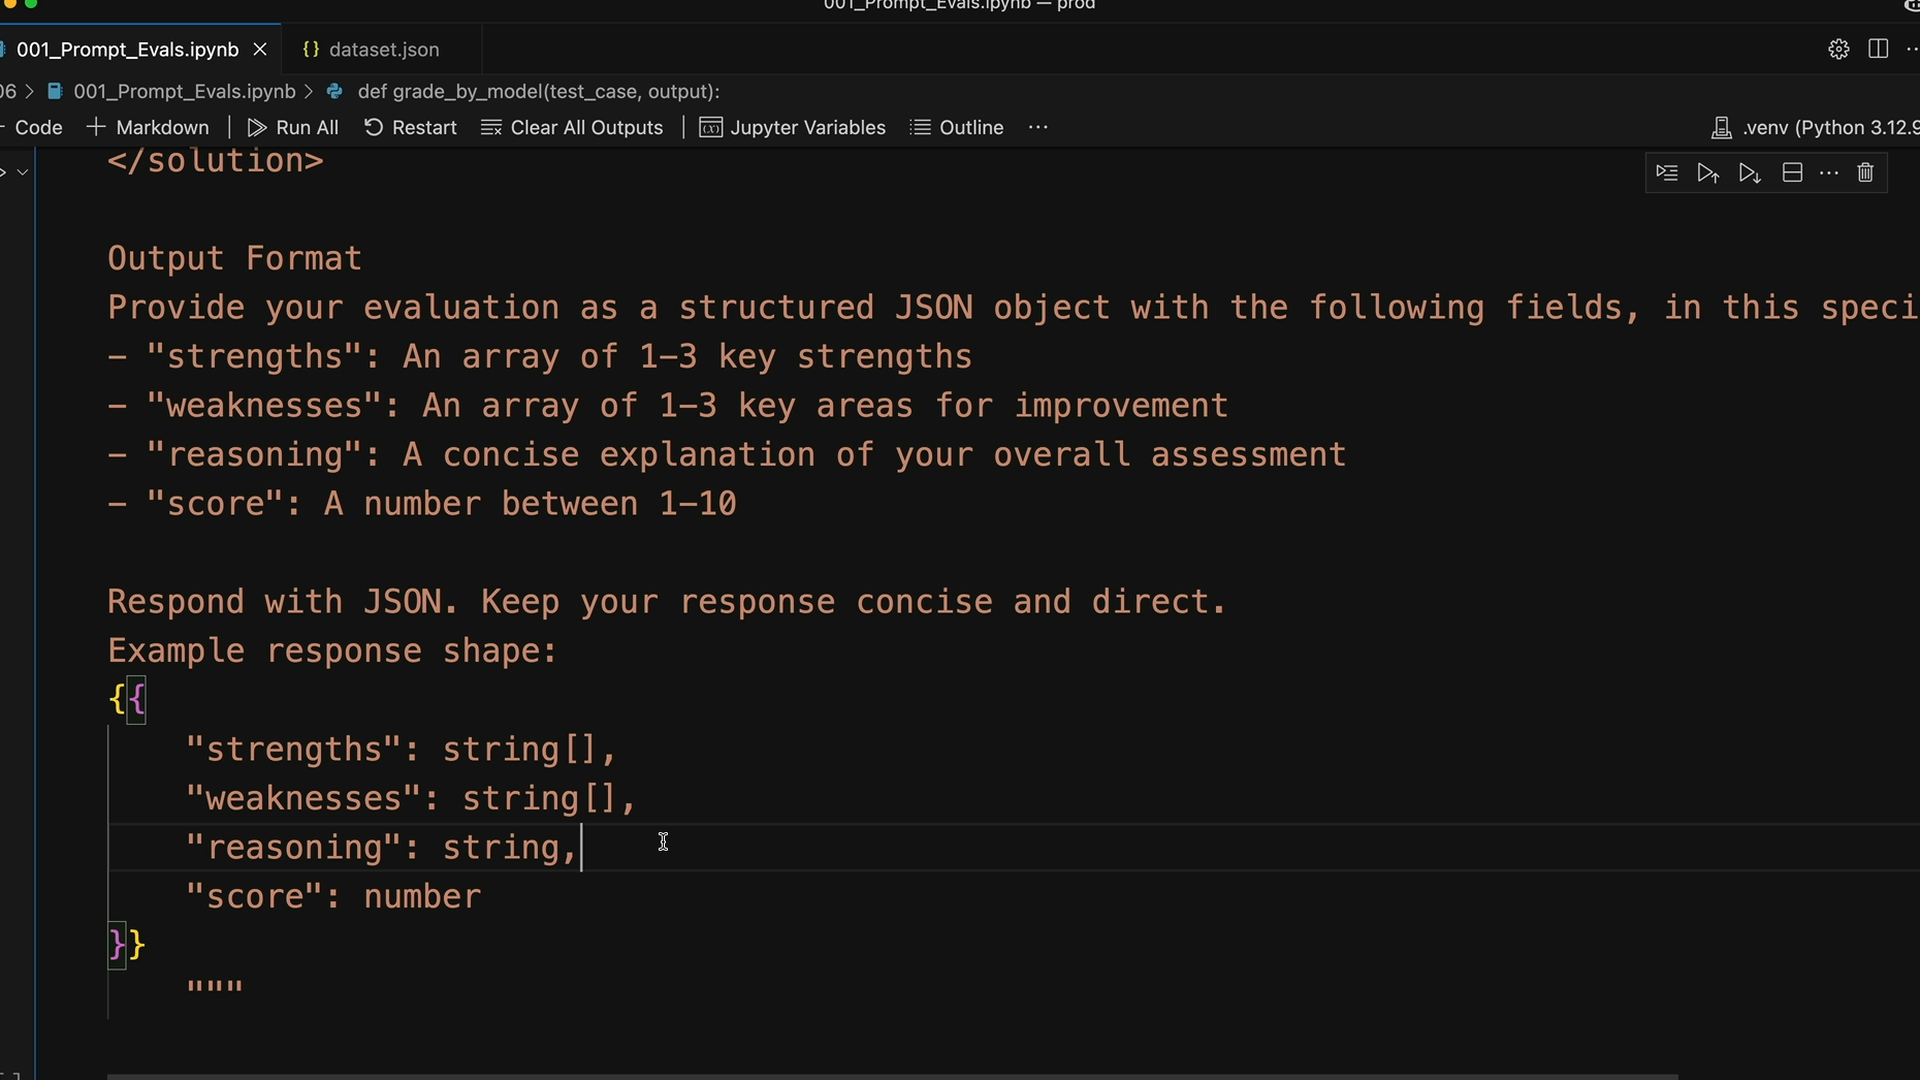Click the line about "score": A number between 1-10
This screenshot has height=1080, width=1920.
coord(422,503)
